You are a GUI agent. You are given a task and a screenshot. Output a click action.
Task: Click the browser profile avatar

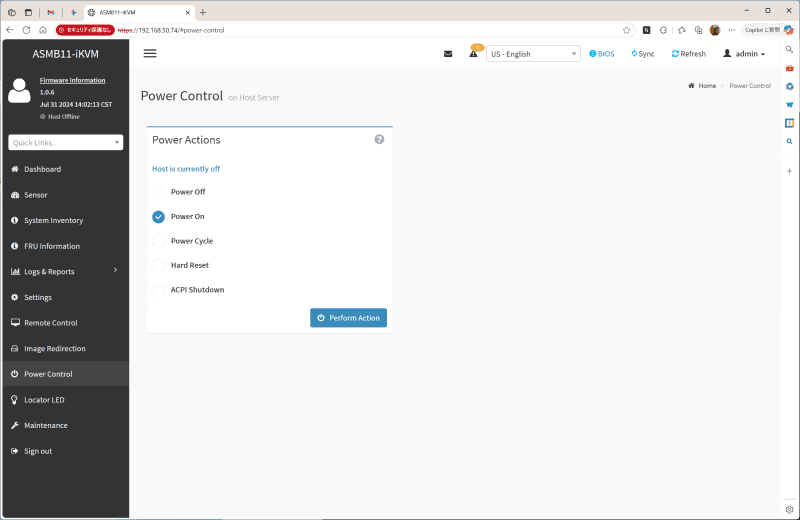coord(715,30)
